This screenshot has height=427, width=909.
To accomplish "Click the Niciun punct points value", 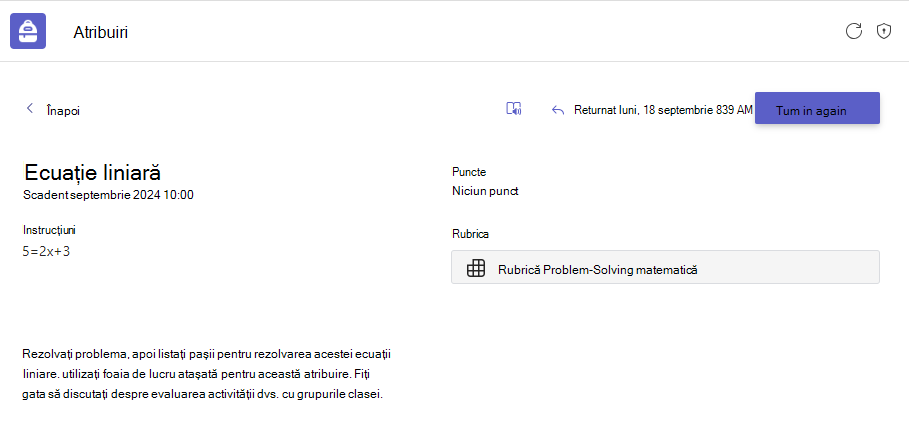I will click(485, 191).
